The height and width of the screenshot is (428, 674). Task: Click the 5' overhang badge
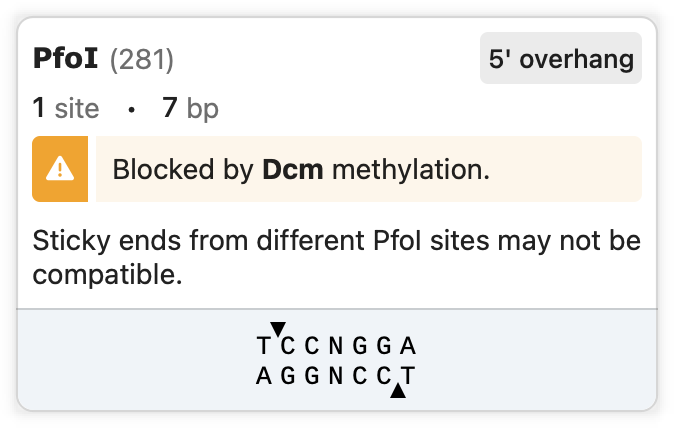coord(561,59)
